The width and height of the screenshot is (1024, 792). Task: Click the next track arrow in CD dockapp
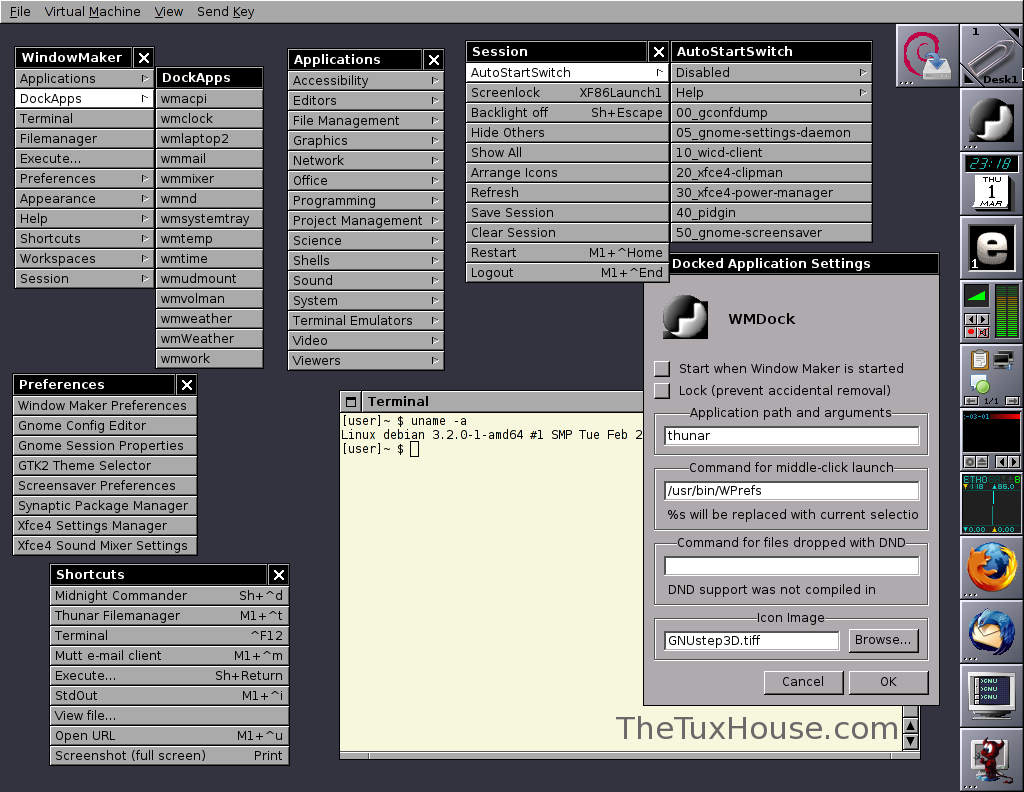(x=1014, y=462)
